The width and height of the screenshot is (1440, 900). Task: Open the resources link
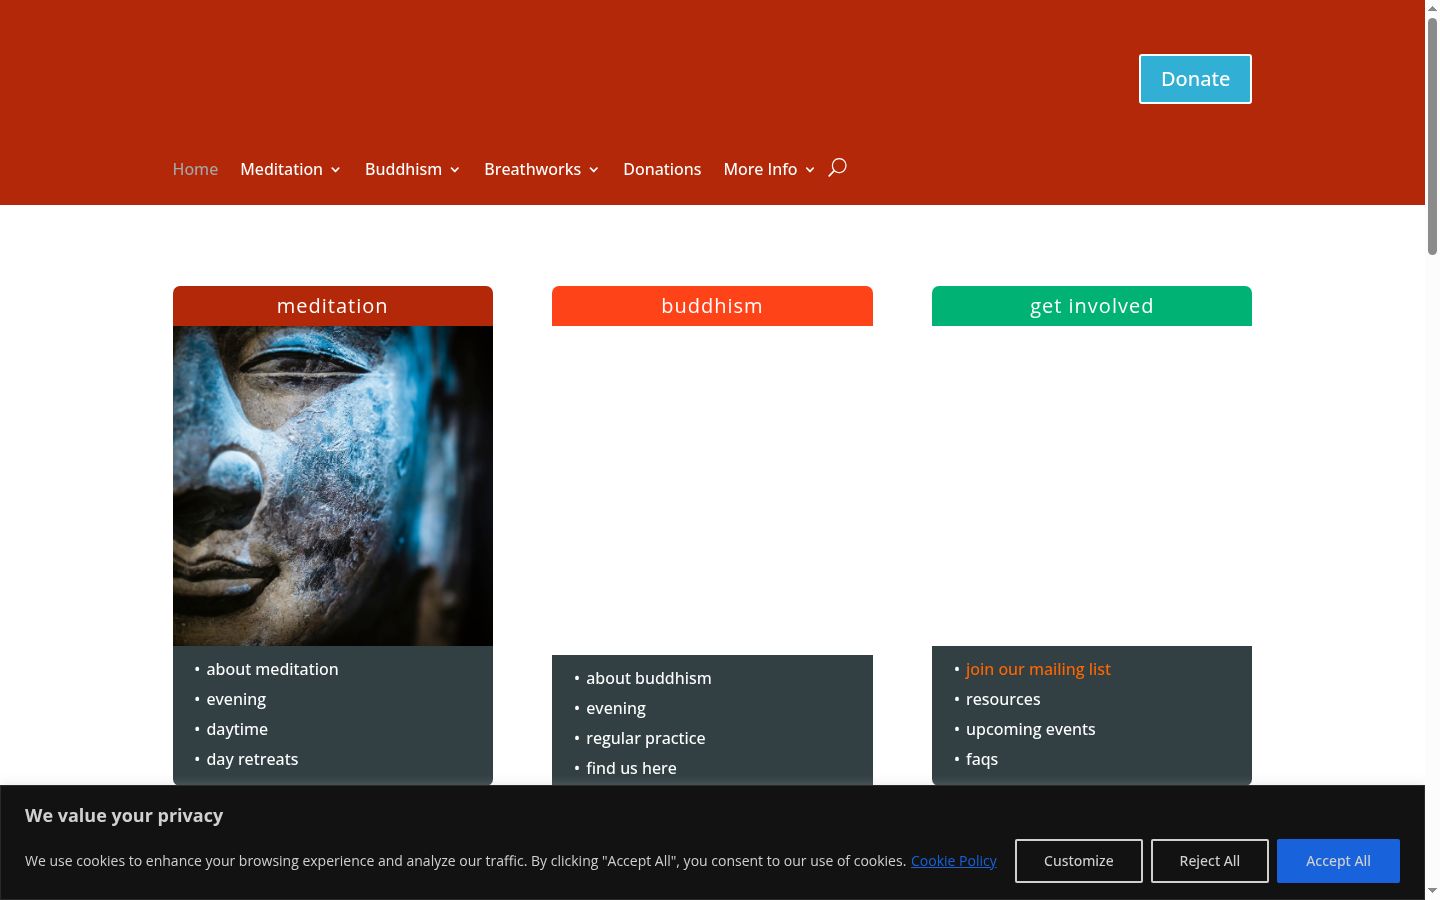click(x=1003, y=699)
